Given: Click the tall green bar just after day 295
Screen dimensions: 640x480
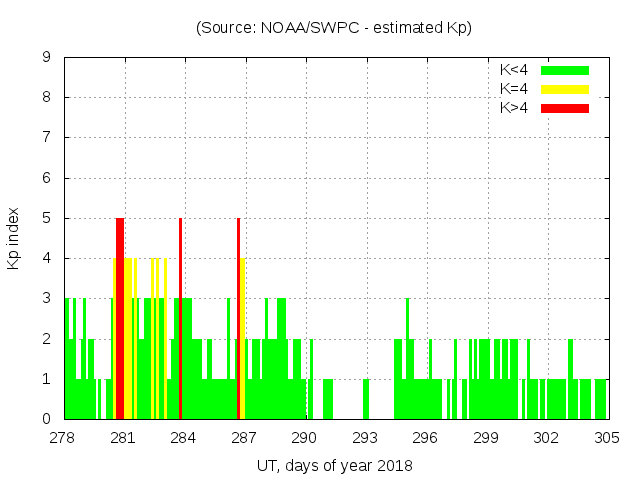Looking at the screenshot, I should point(407,358).
